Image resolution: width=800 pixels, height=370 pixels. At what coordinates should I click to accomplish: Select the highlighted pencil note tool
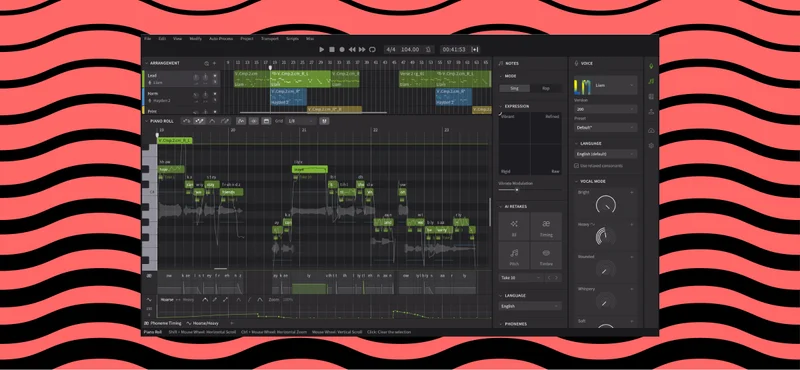199,121
